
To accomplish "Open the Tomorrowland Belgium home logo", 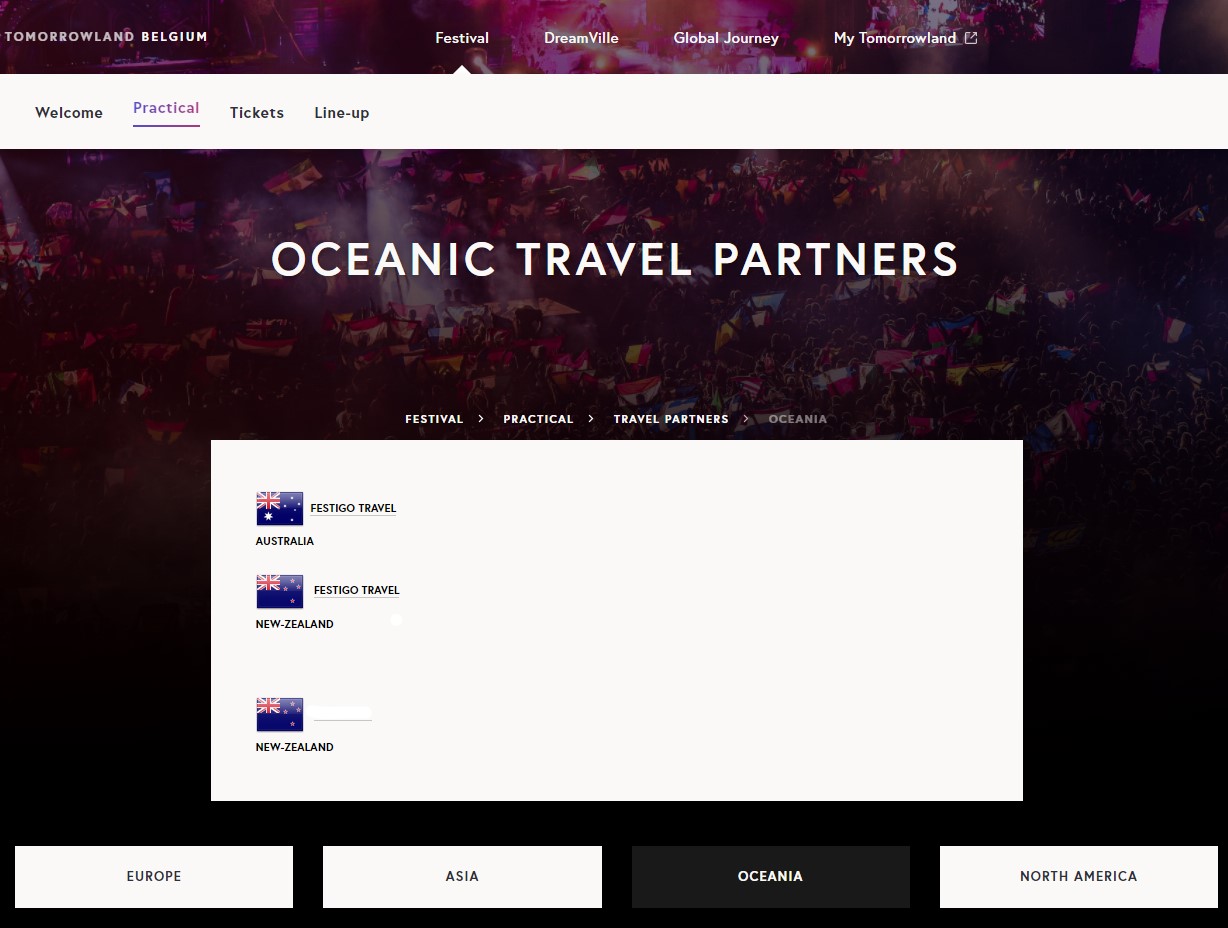I will point(106,37).
